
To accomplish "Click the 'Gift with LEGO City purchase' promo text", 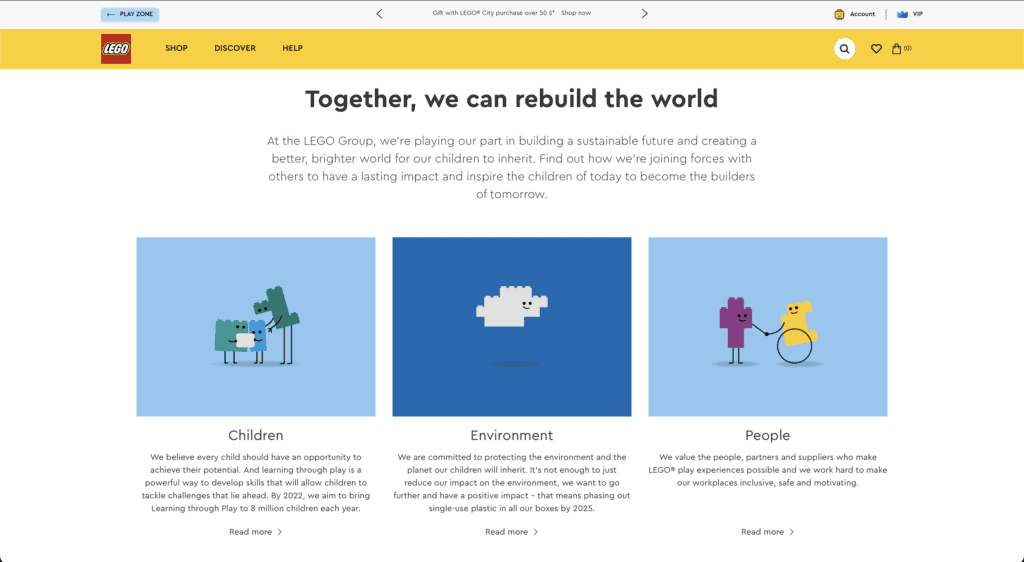I will click(x=493, y=13).
